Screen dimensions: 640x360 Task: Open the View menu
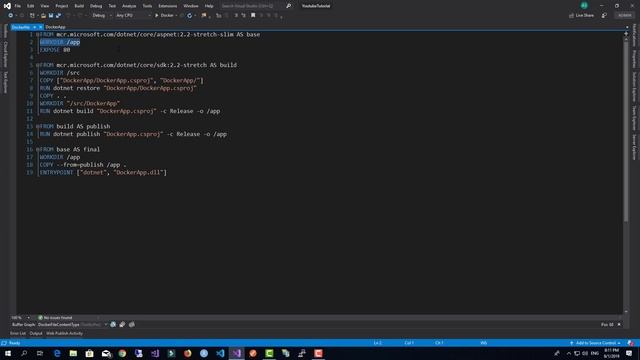point(44,6)
